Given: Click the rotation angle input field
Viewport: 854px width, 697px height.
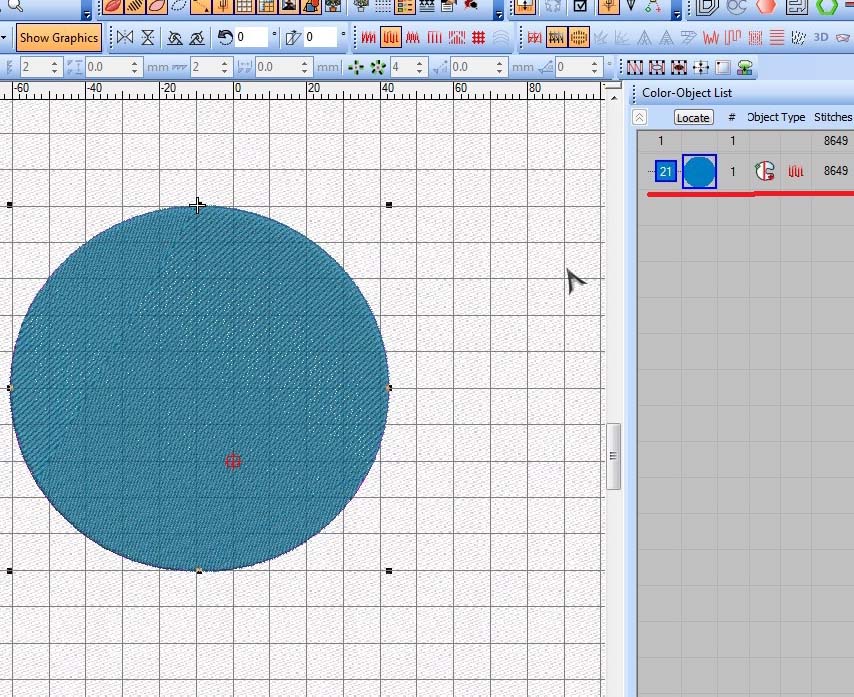Looking at the screenshot, I should [252, 38].
